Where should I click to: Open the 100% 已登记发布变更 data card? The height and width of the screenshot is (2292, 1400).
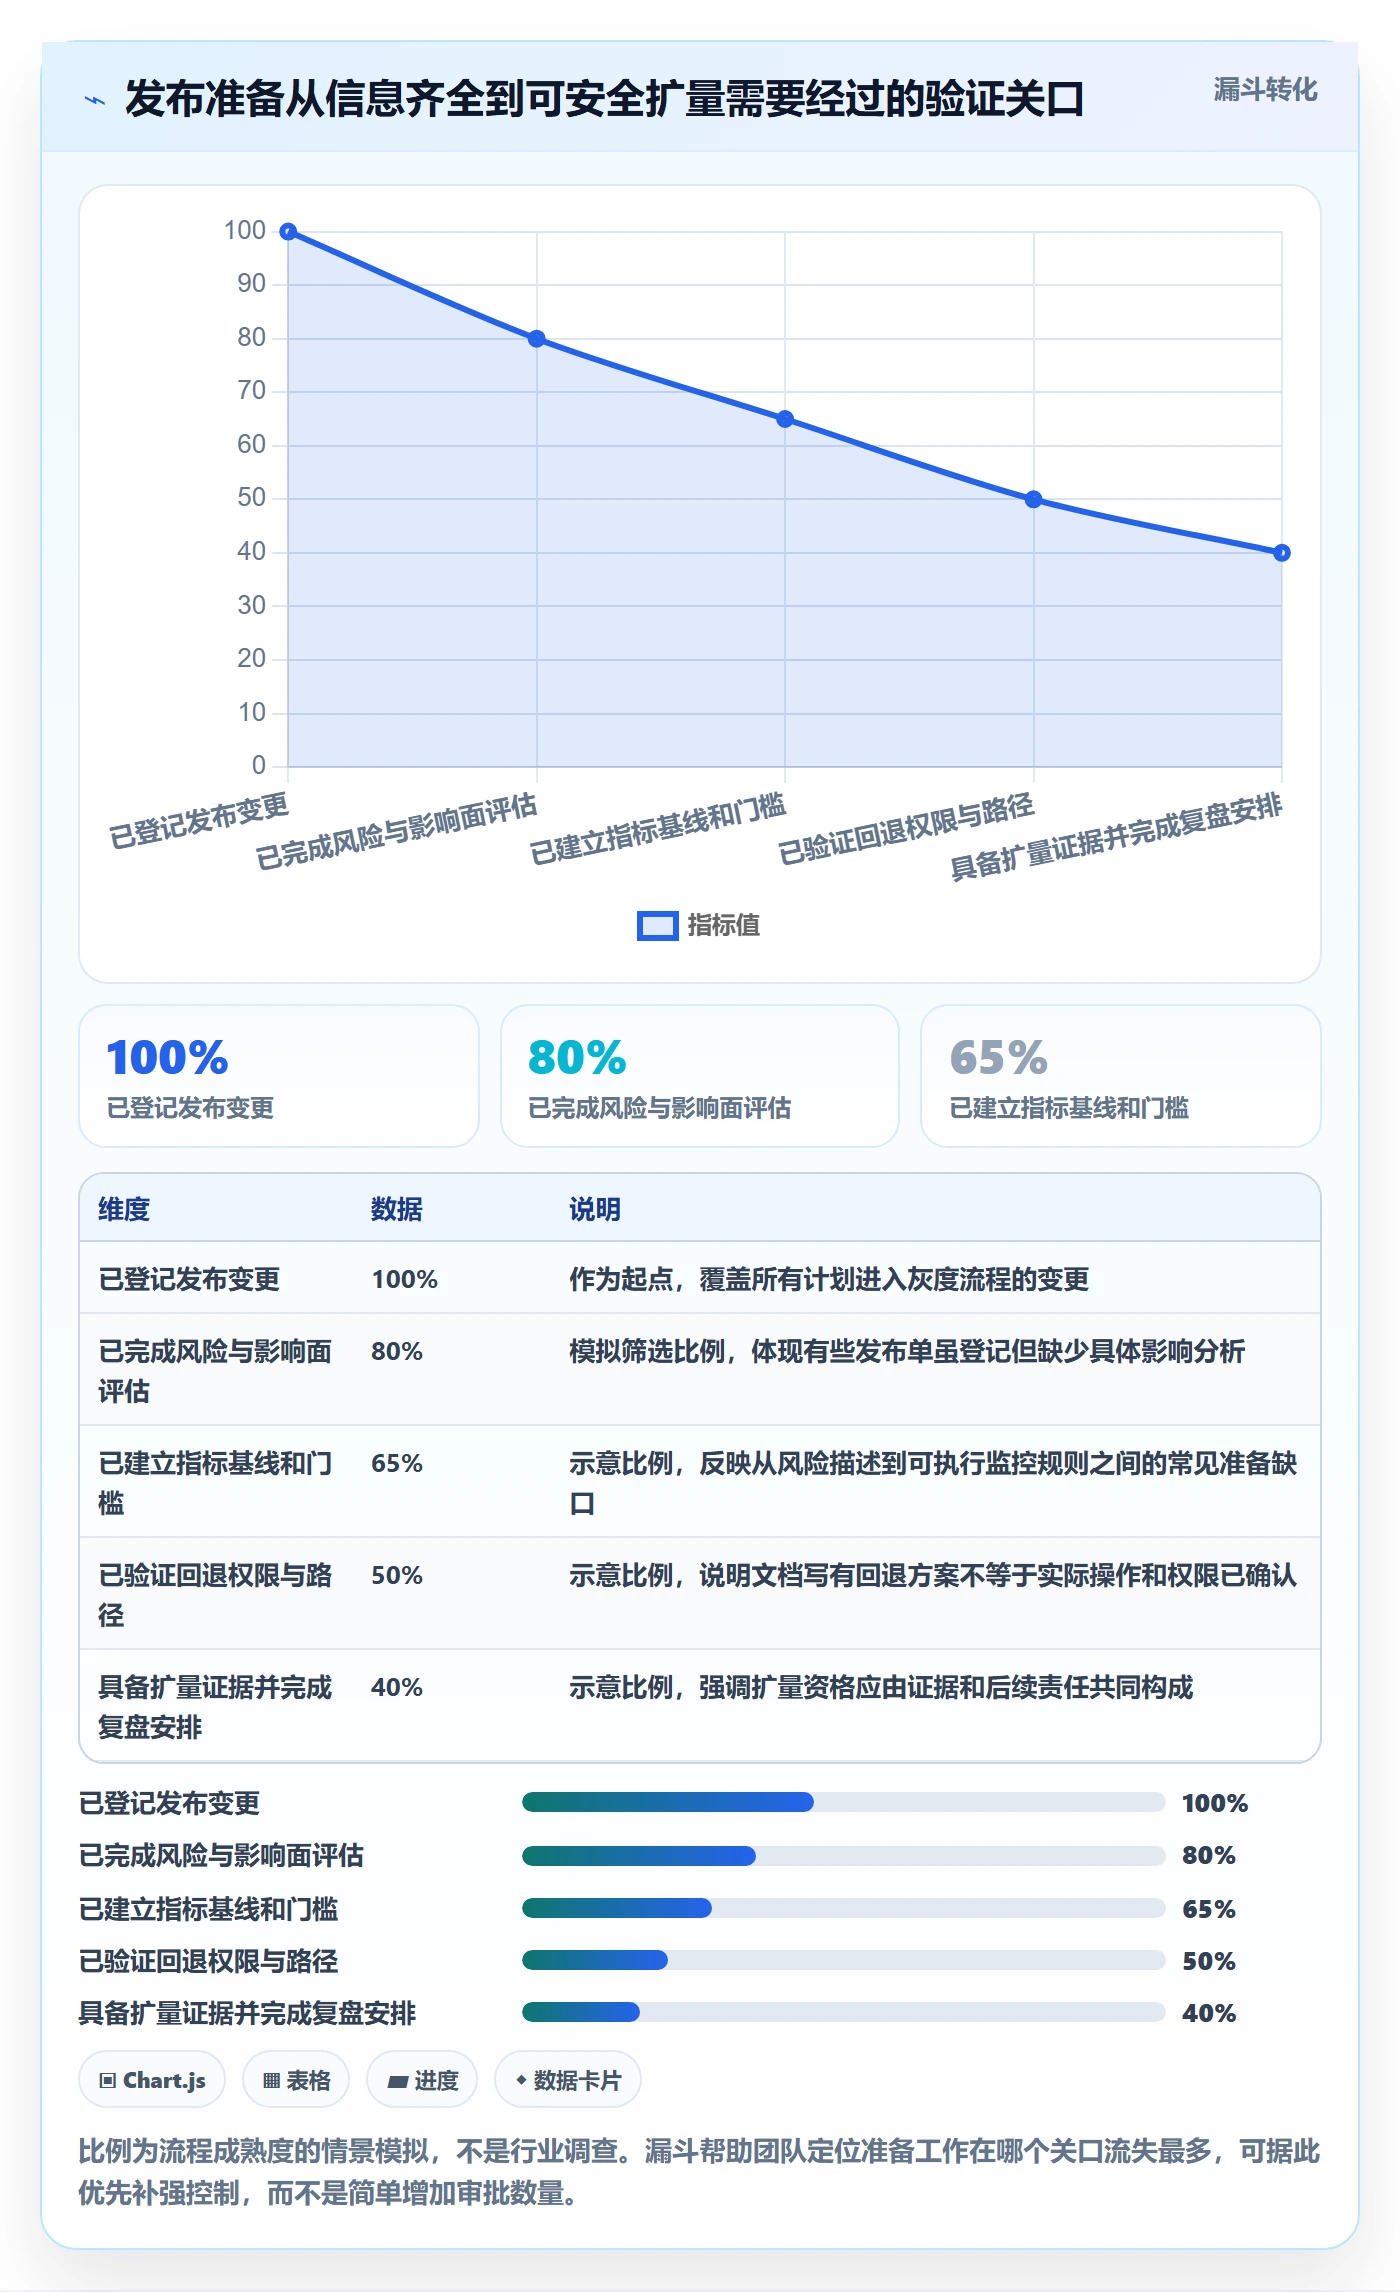point(279,1076)
